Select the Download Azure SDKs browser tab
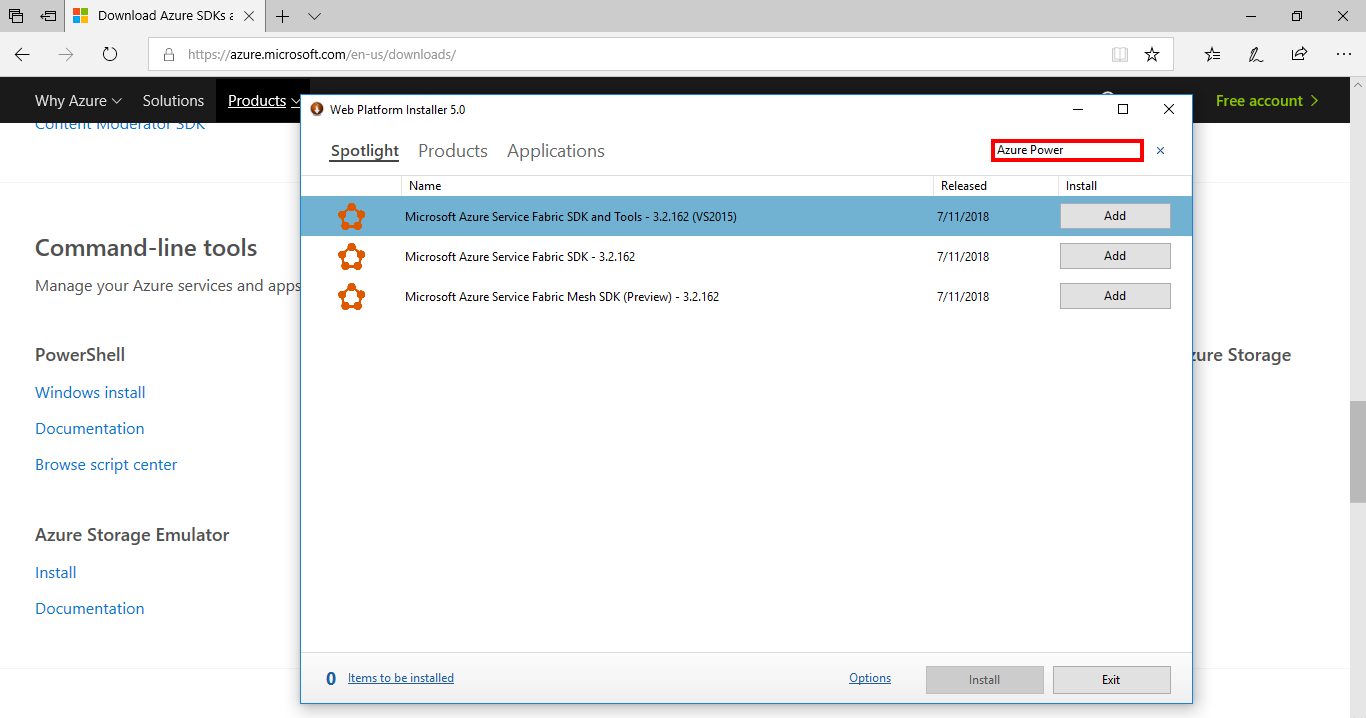Image resolution: width=1366 pixels, height=718 pixels. (165, 16)
